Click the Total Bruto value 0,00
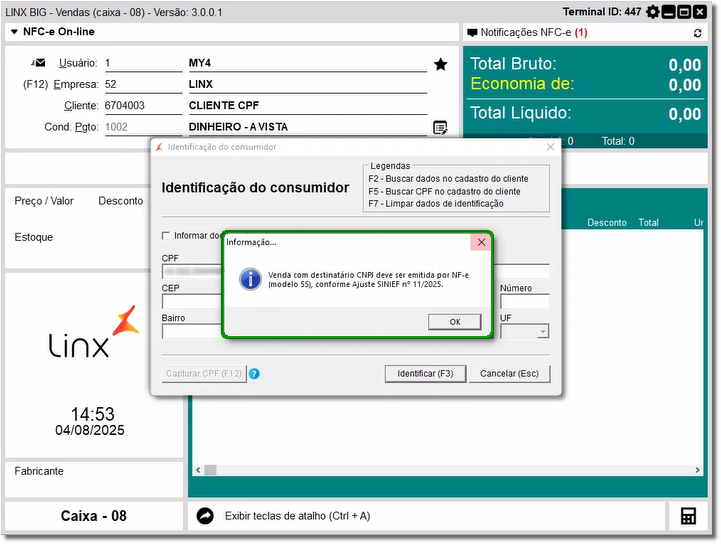The width and height of the screenshot is (721, 544). click(684, 65)
